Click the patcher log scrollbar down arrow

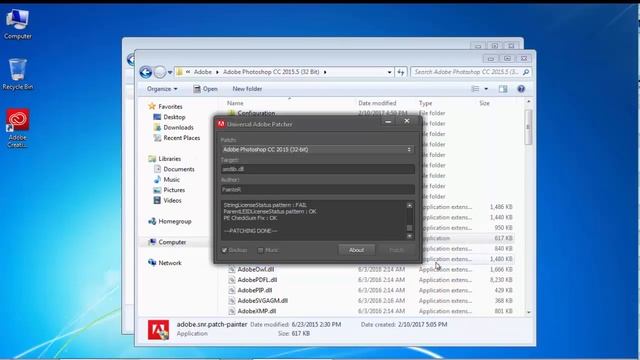(409, 236)
